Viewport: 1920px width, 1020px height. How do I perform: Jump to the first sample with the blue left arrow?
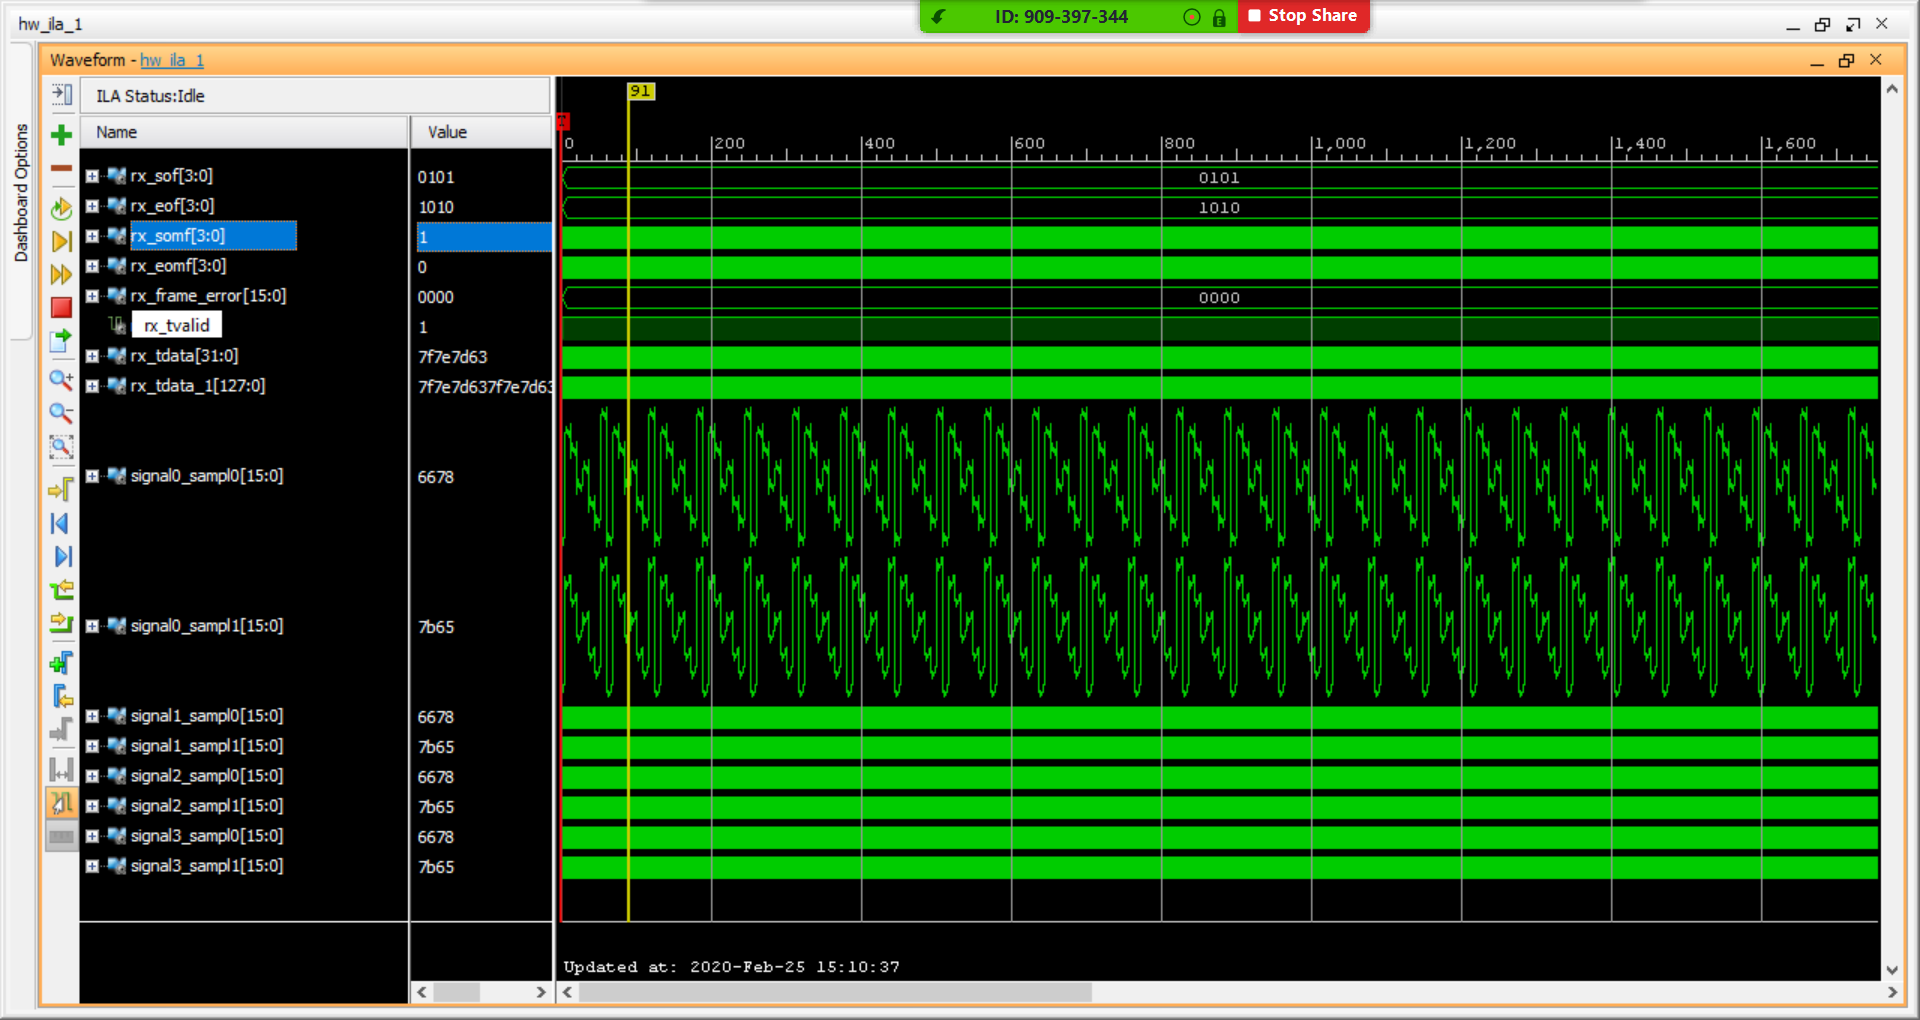click(x=61, y=523)
